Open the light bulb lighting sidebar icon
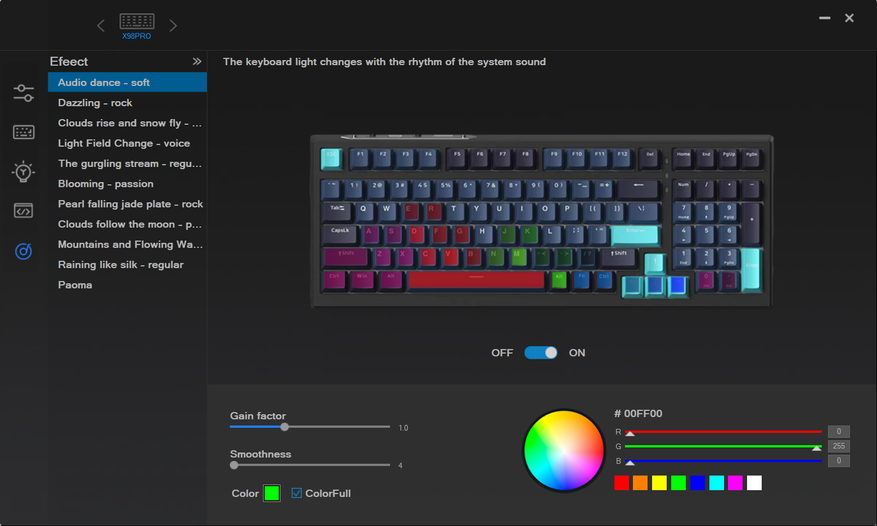Image resolution: width=877 pixels, height=526 pixels. click(23, 172)
